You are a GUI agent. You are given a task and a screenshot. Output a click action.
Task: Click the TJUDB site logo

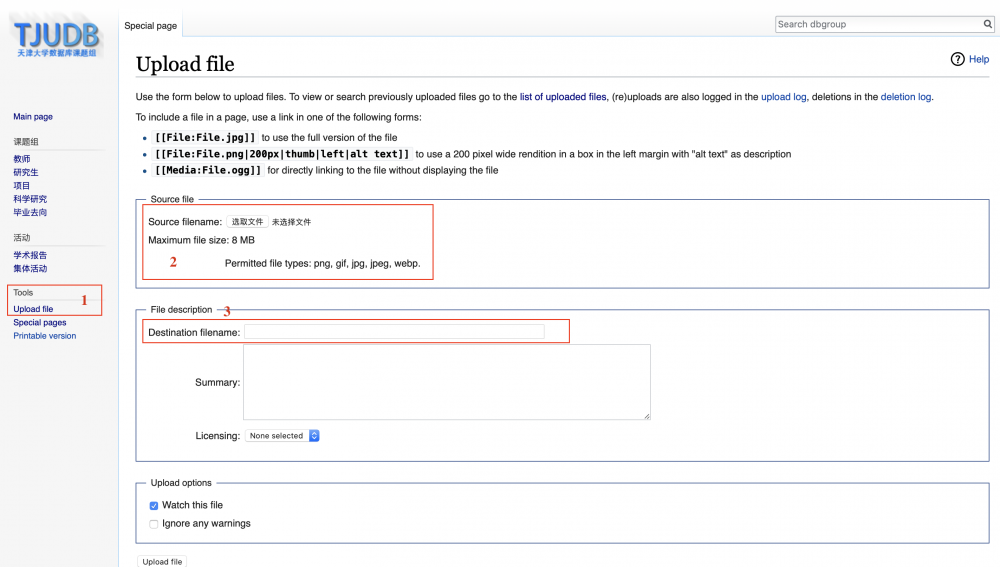[x=57, y=40]
